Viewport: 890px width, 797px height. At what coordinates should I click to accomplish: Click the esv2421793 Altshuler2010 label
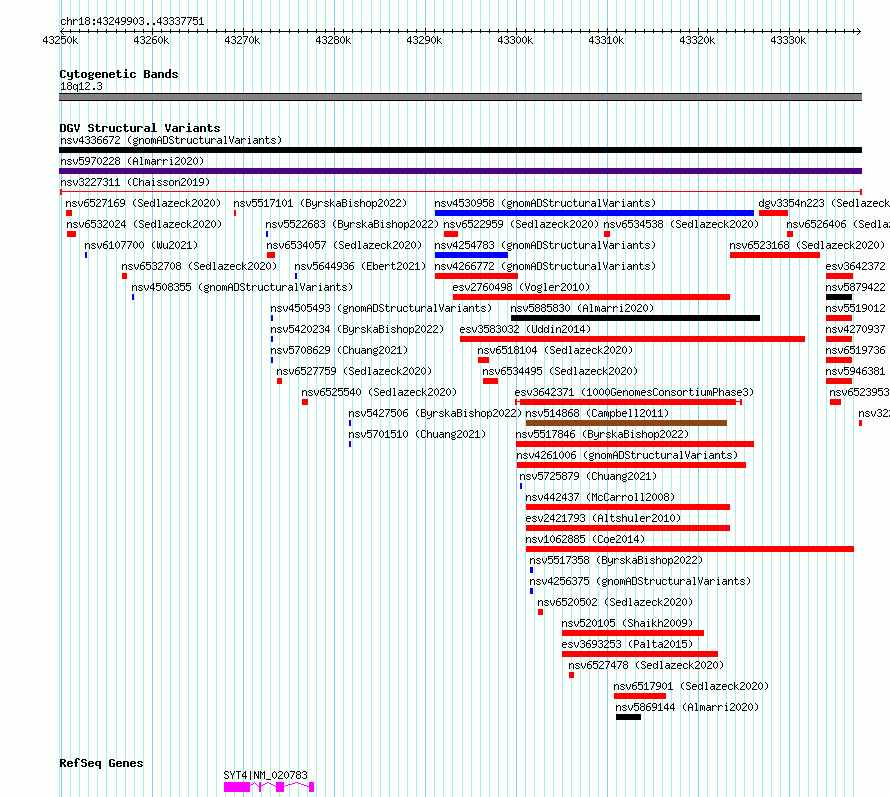click(603, 518)
